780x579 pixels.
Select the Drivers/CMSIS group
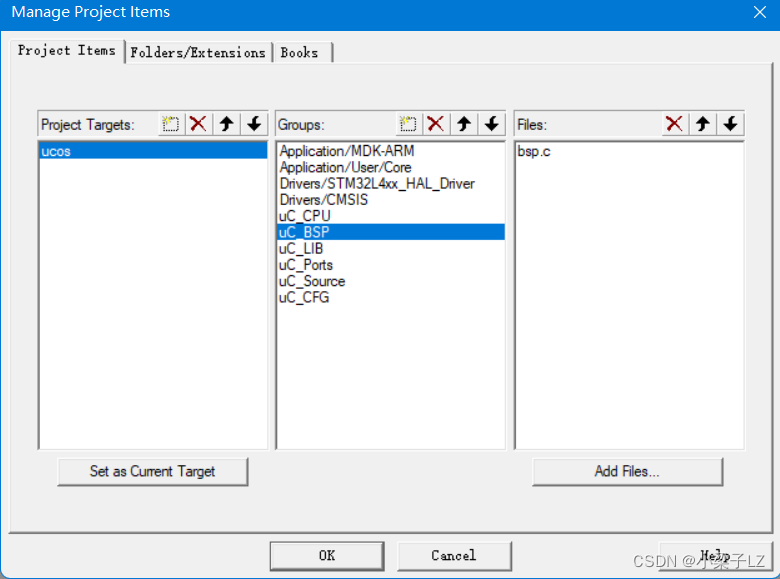pos(390,199)
